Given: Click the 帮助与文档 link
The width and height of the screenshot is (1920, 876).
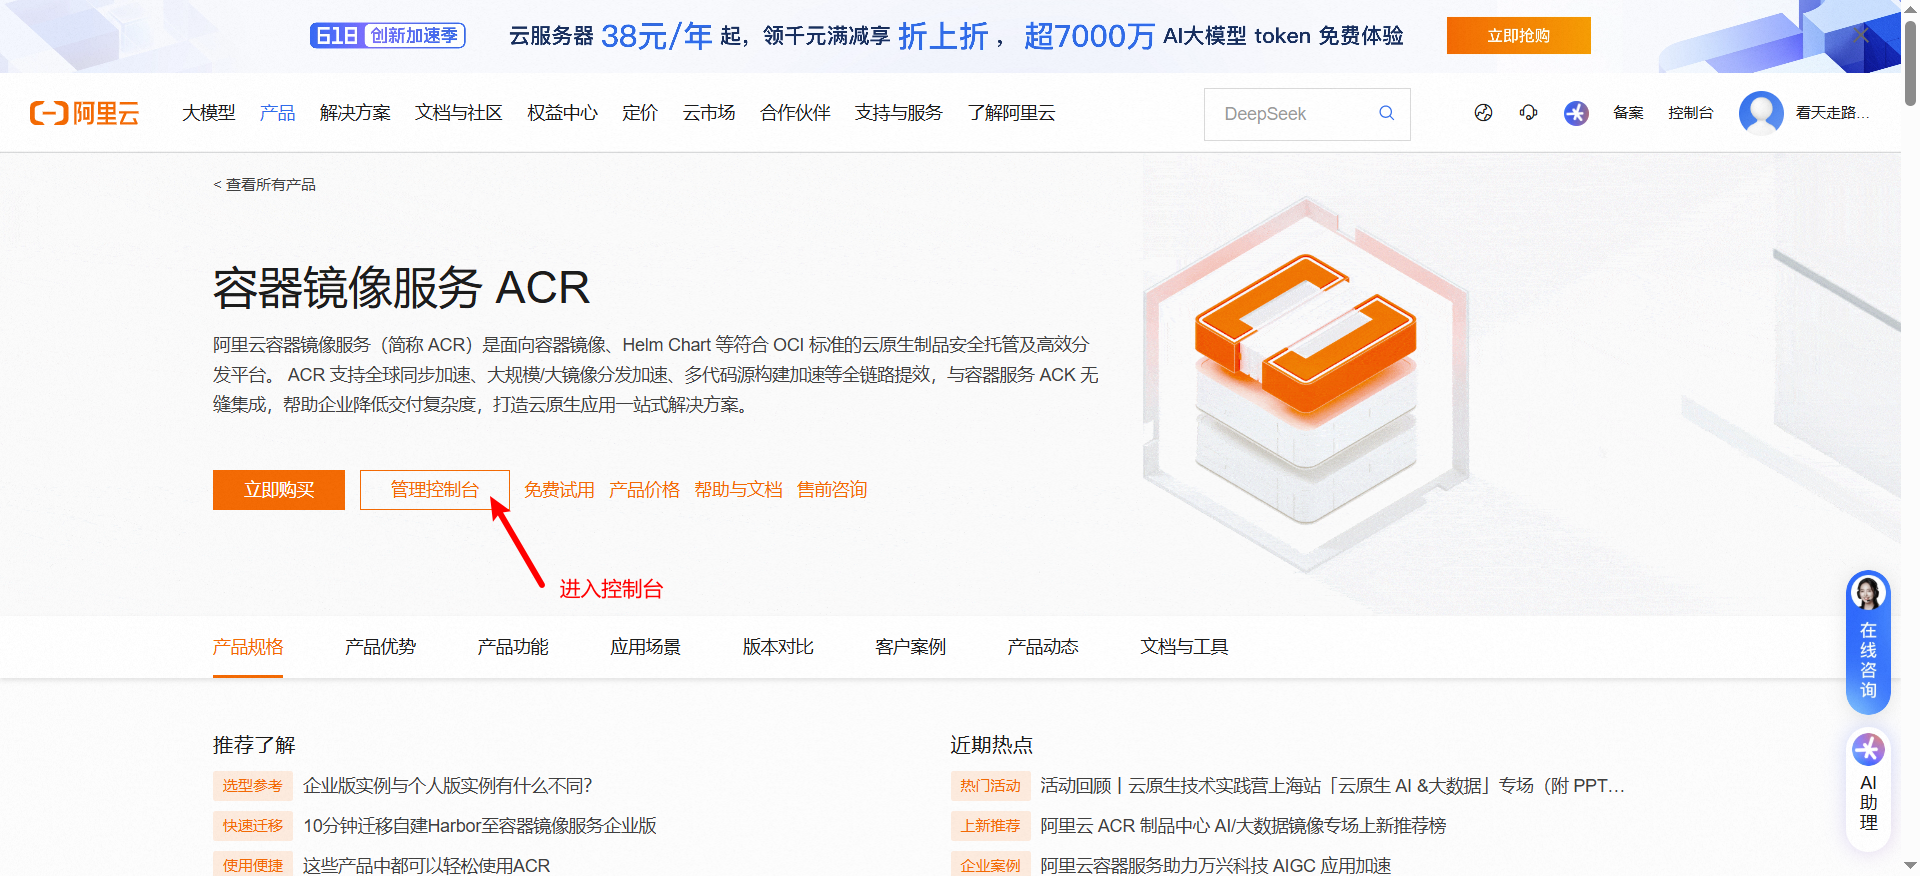Looking at the screenshot, I should tap(738, 490).
